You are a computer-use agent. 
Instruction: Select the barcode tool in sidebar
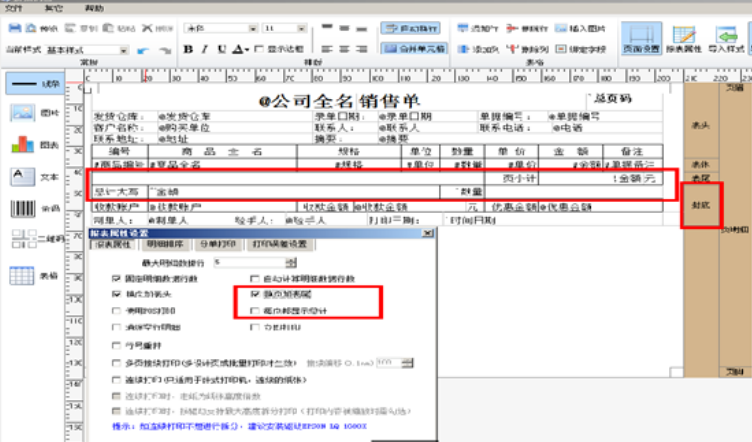click(24, 209)
